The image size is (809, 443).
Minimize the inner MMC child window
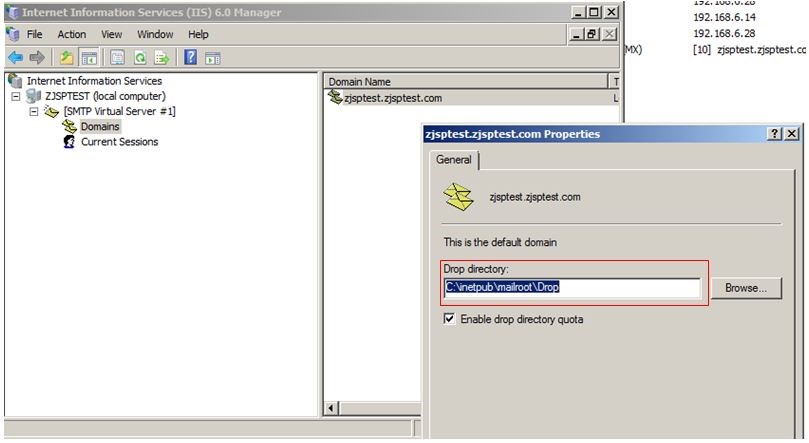click(x=577, y=34)
